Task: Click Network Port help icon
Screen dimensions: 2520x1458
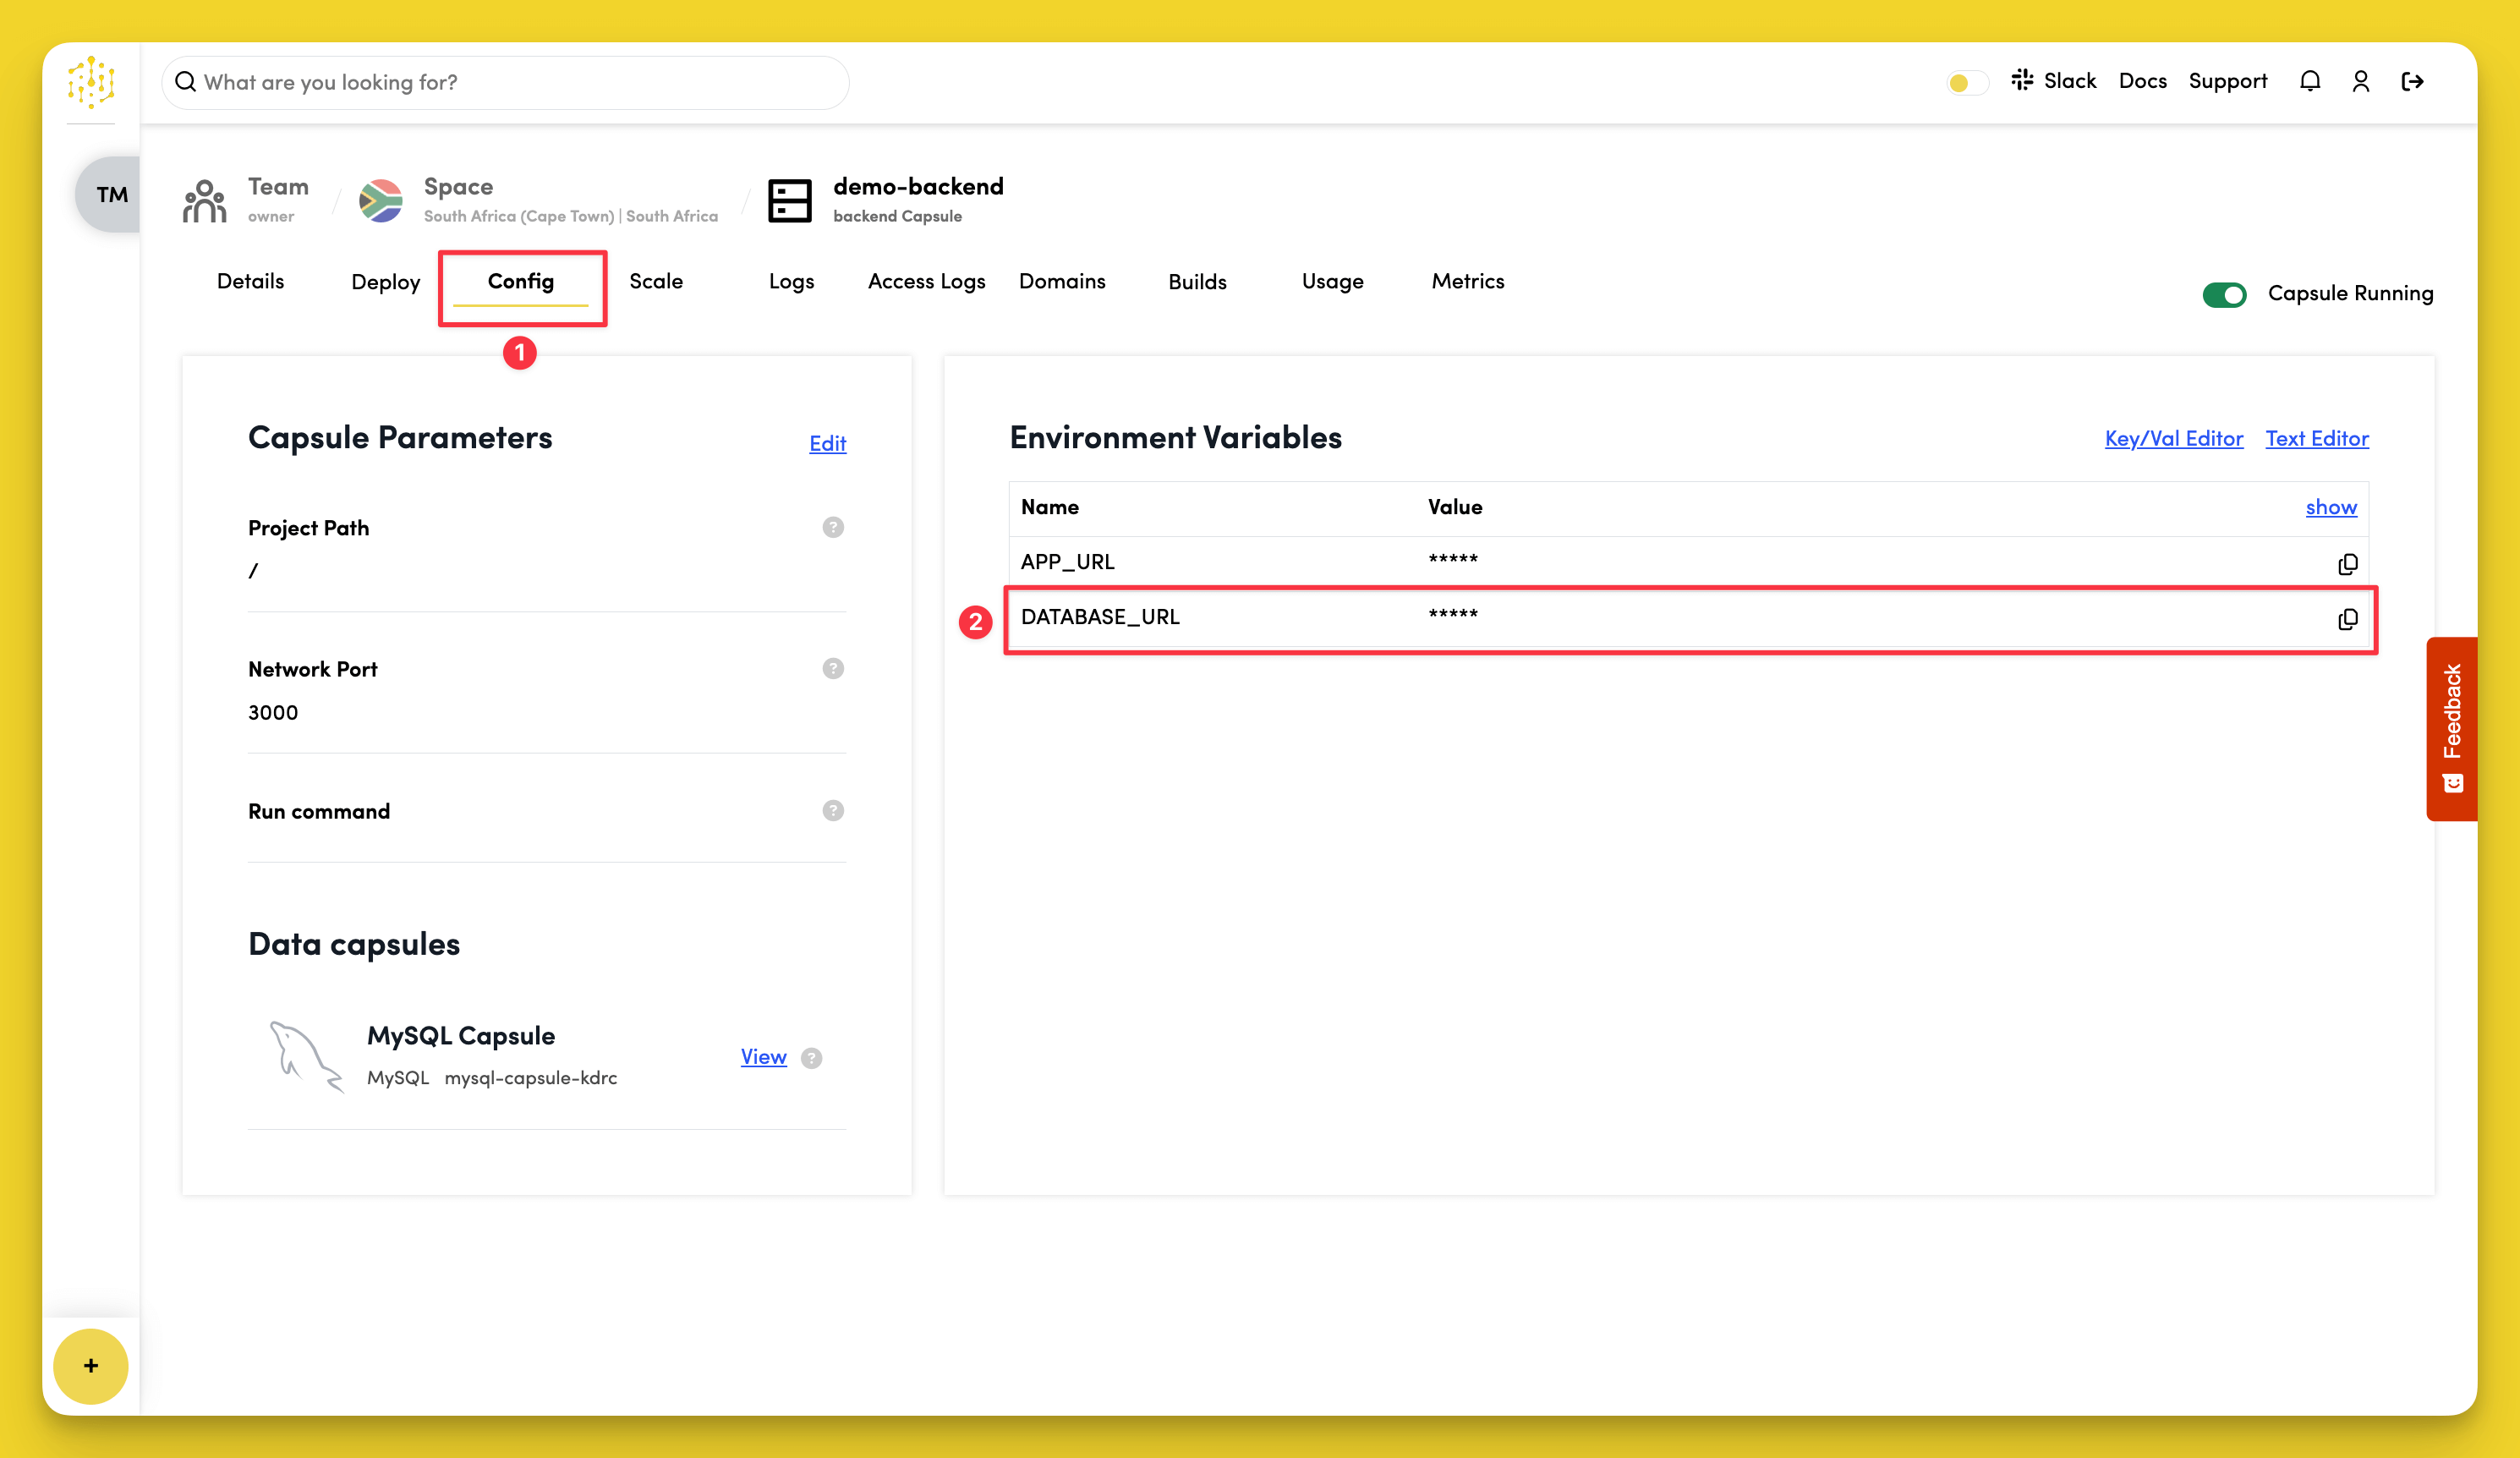Action: click(833, 668)
